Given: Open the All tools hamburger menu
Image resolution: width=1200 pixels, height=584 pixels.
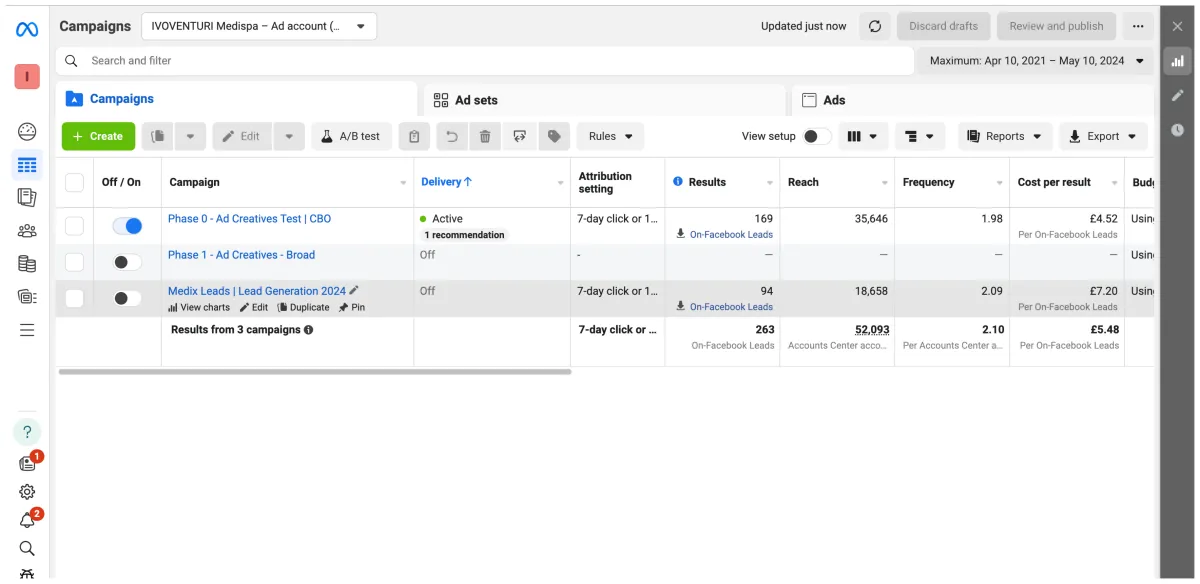Looking at the screenshot, I should [27, 330].
